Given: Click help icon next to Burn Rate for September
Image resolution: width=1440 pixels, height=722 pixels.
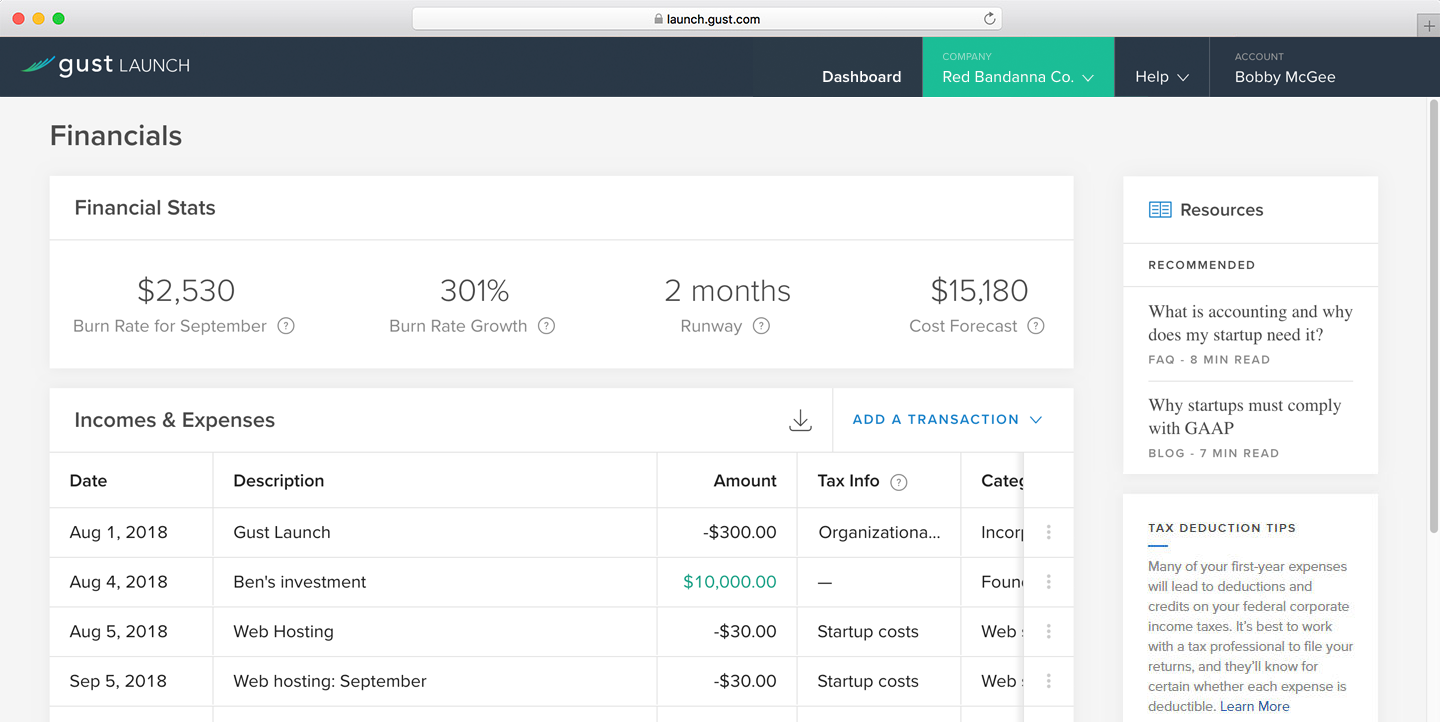Looking at the screenshot, I should click(x=286, y=326).
